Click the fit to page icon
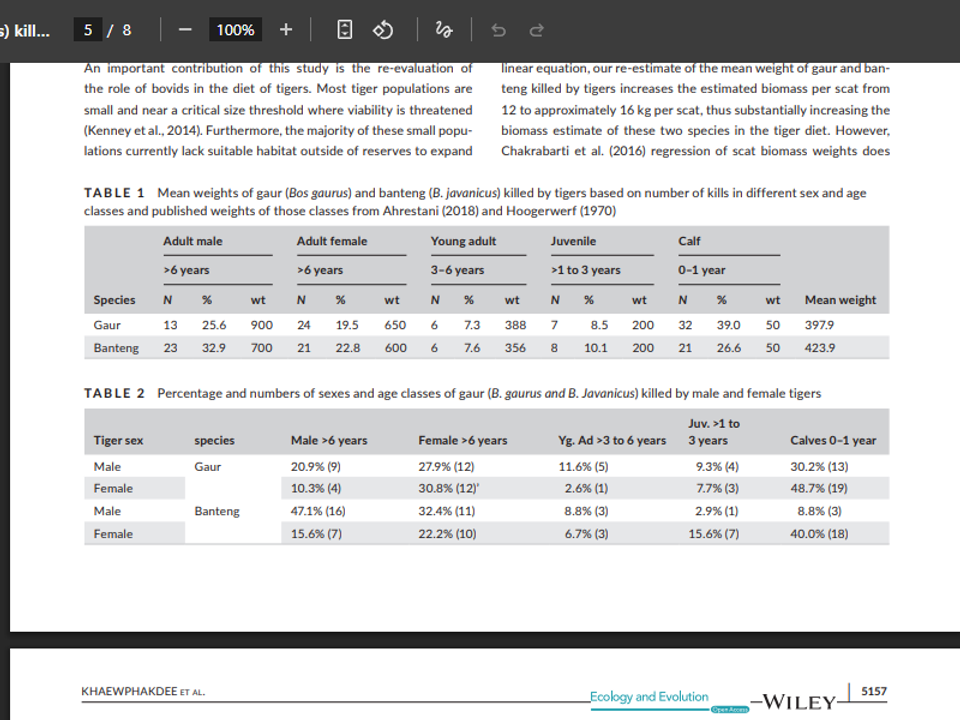The width and height of the screenshot is (960, 720). 344,30
